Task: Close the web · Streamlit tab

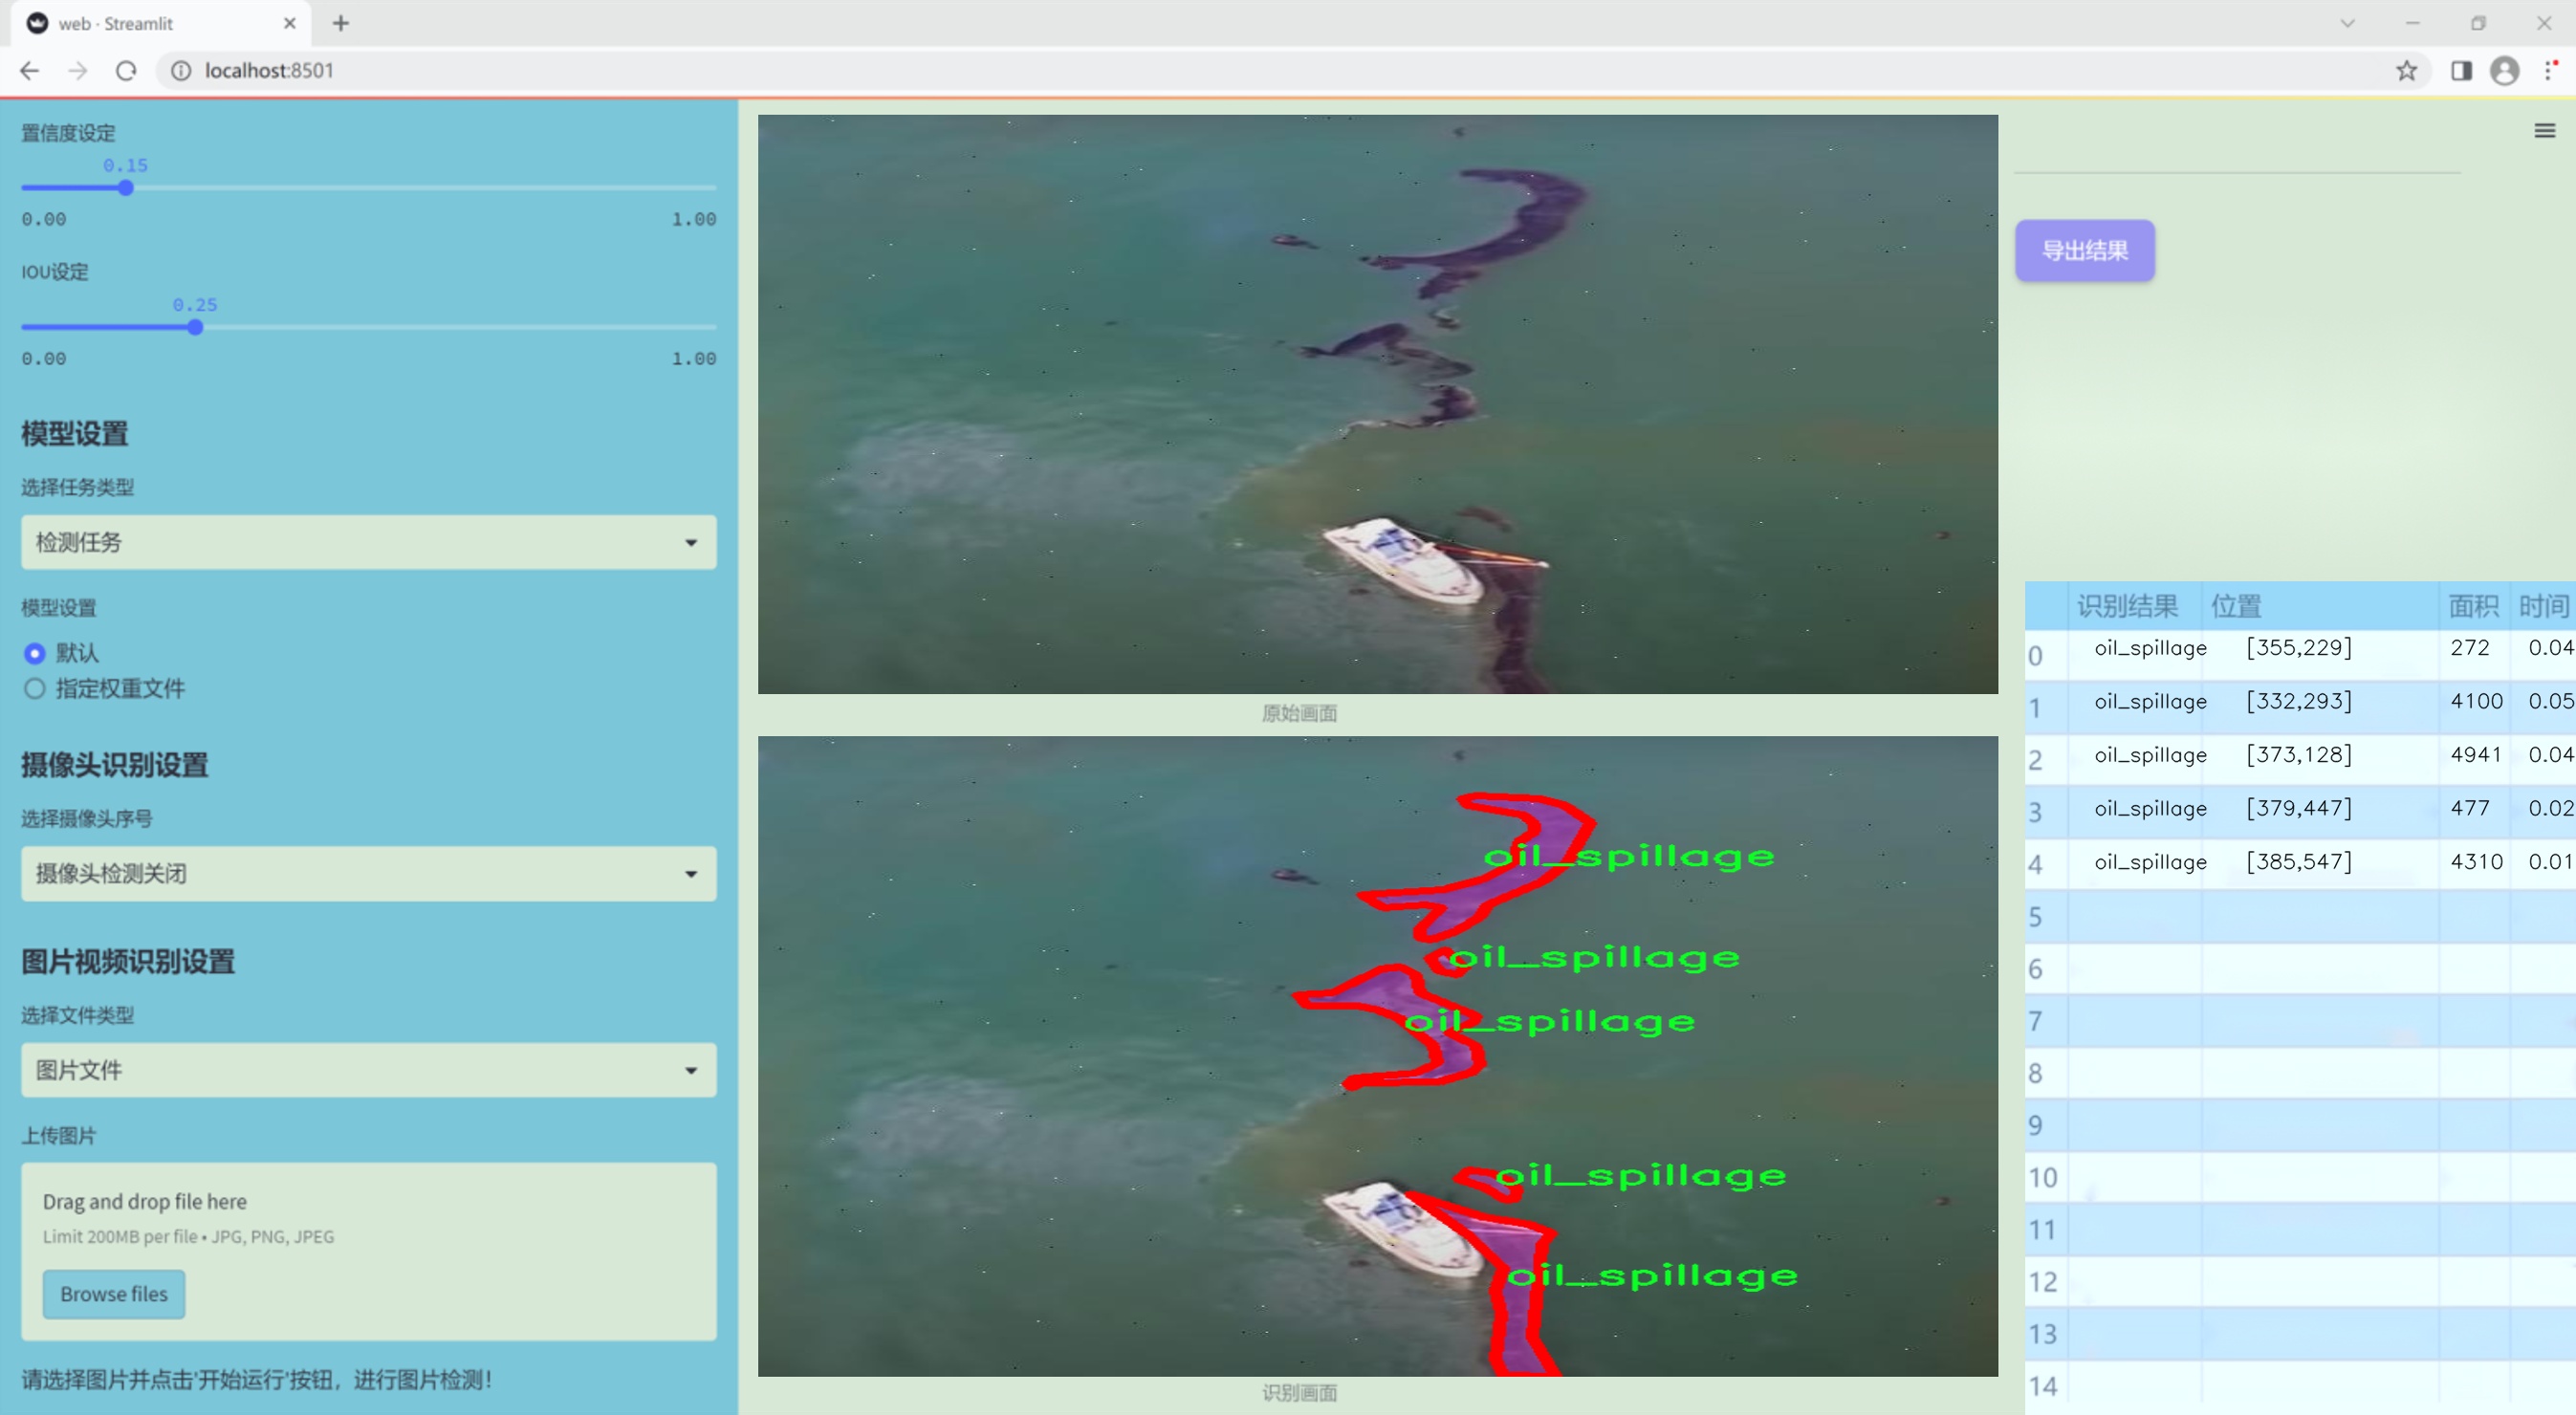Action: (x=290, y=23)
